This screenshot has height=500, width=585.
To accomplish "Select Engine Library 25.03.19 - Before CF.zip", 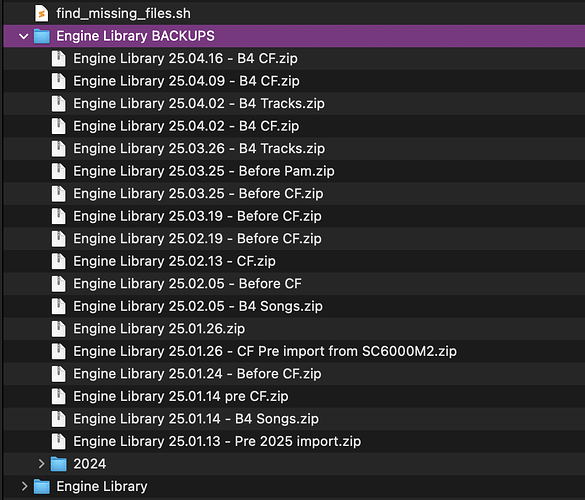I will pyautogui.click(x=197, y=216).
